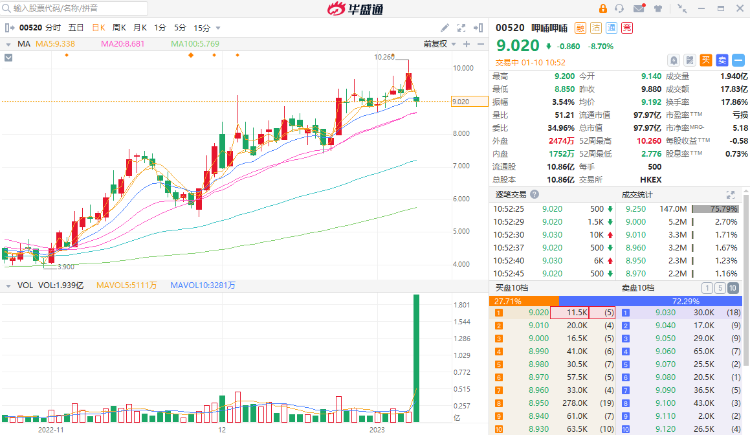The height and width of the screenshot is (435, 750).
Task: Select bid price 8.950 with 278.0K
Action: [x=552, y=403]
